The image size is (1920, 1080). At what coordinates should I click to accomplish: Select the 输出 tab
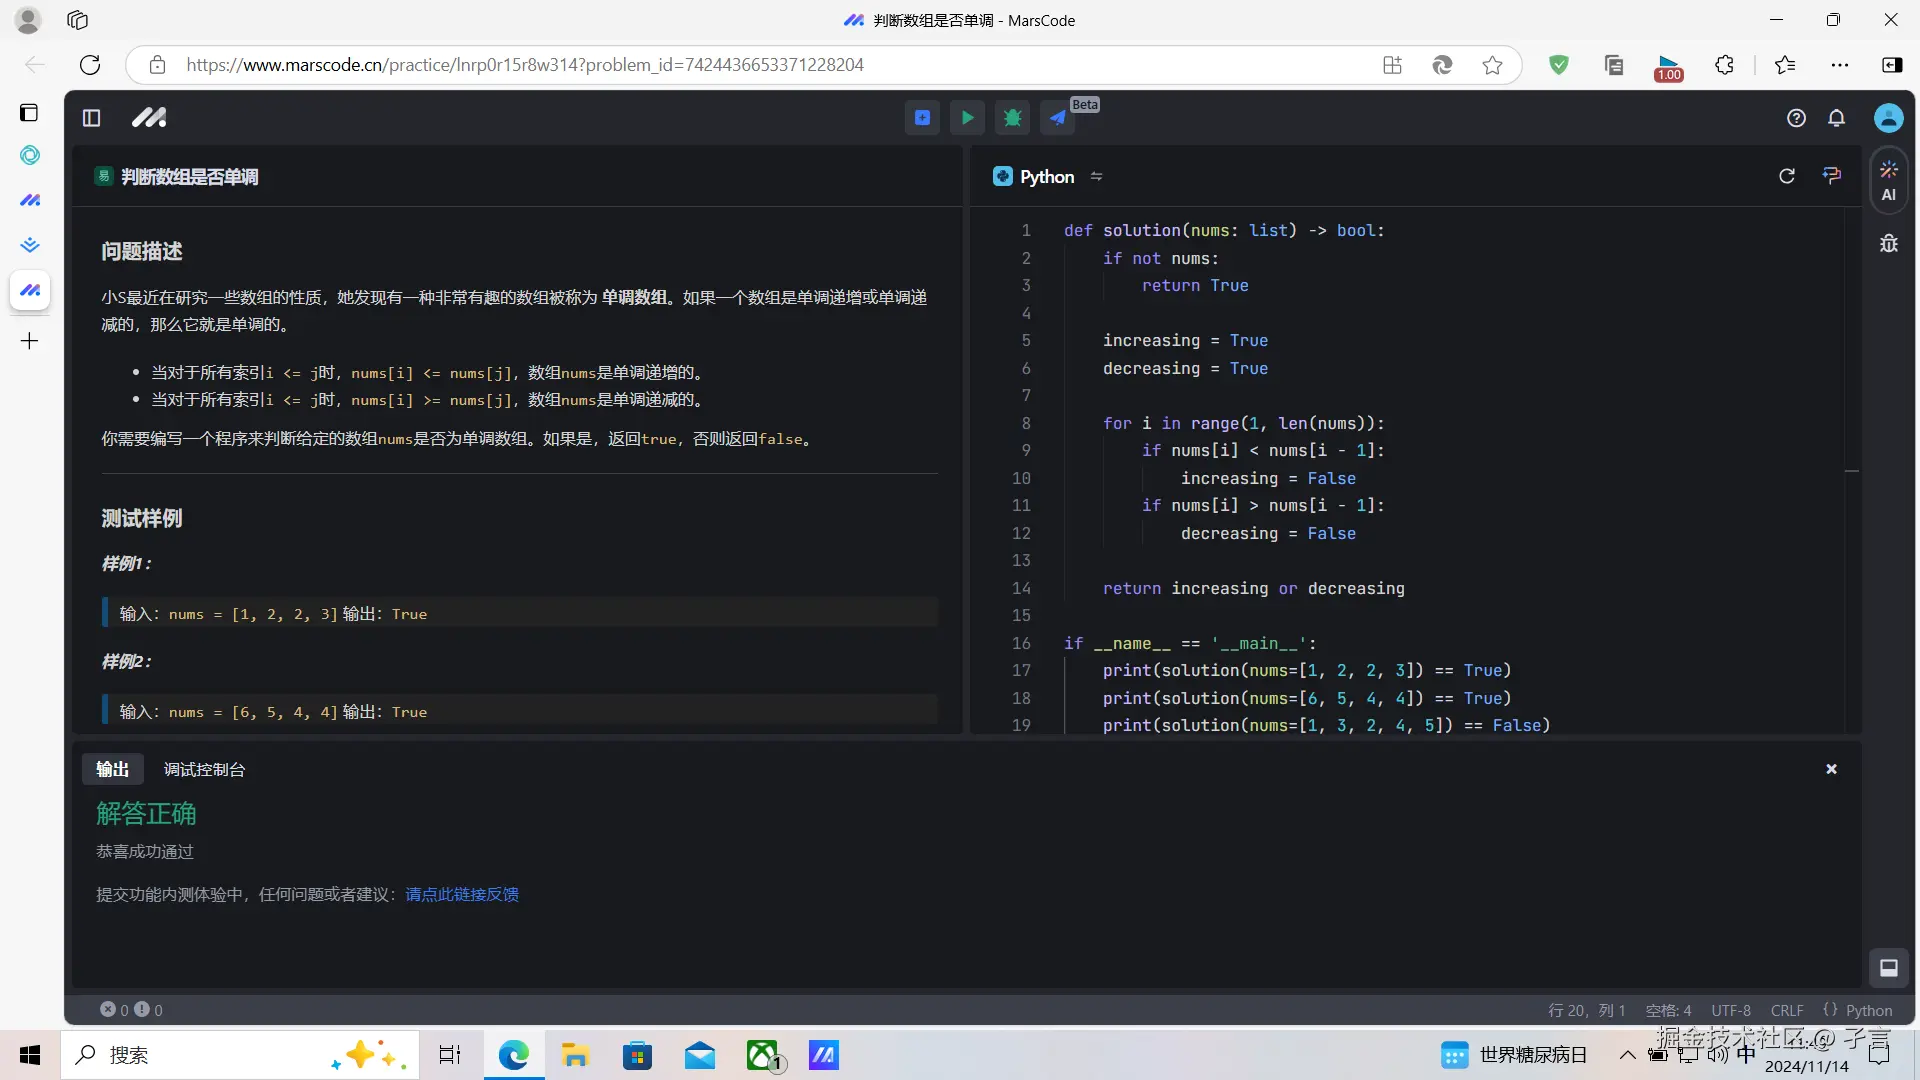pyautogui.click(x=112, y=769)
